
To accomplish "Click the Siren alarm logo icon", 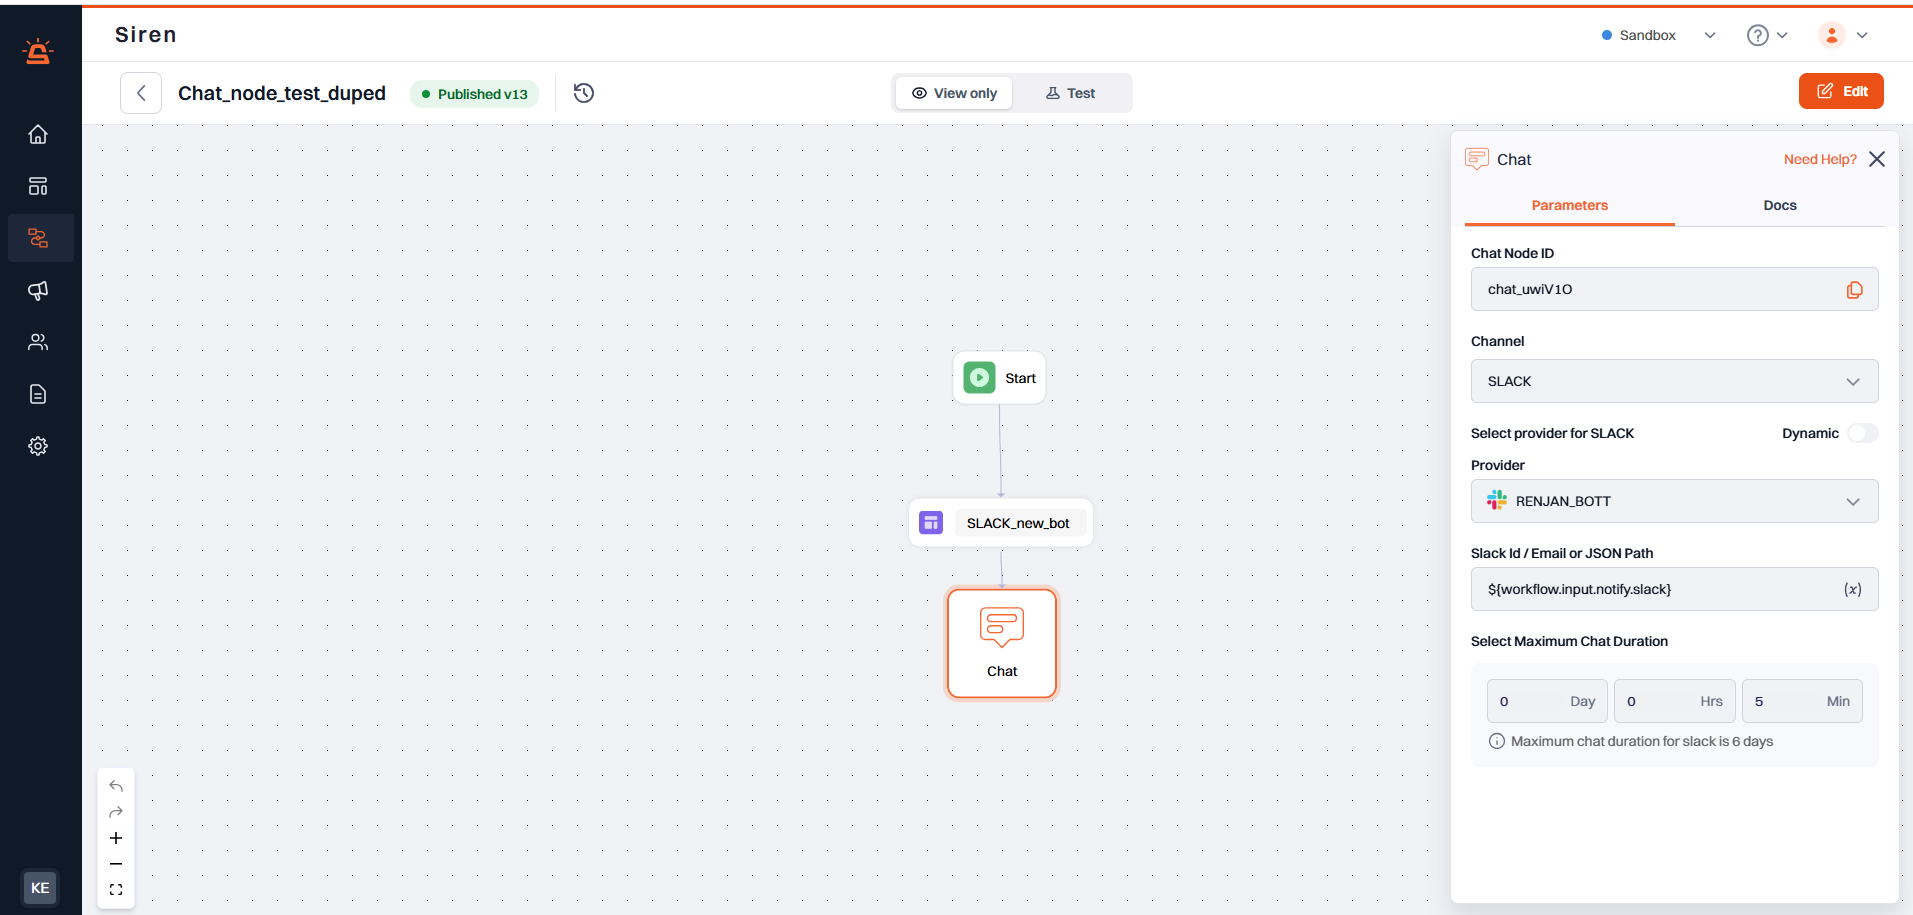I will click(38, 51).
